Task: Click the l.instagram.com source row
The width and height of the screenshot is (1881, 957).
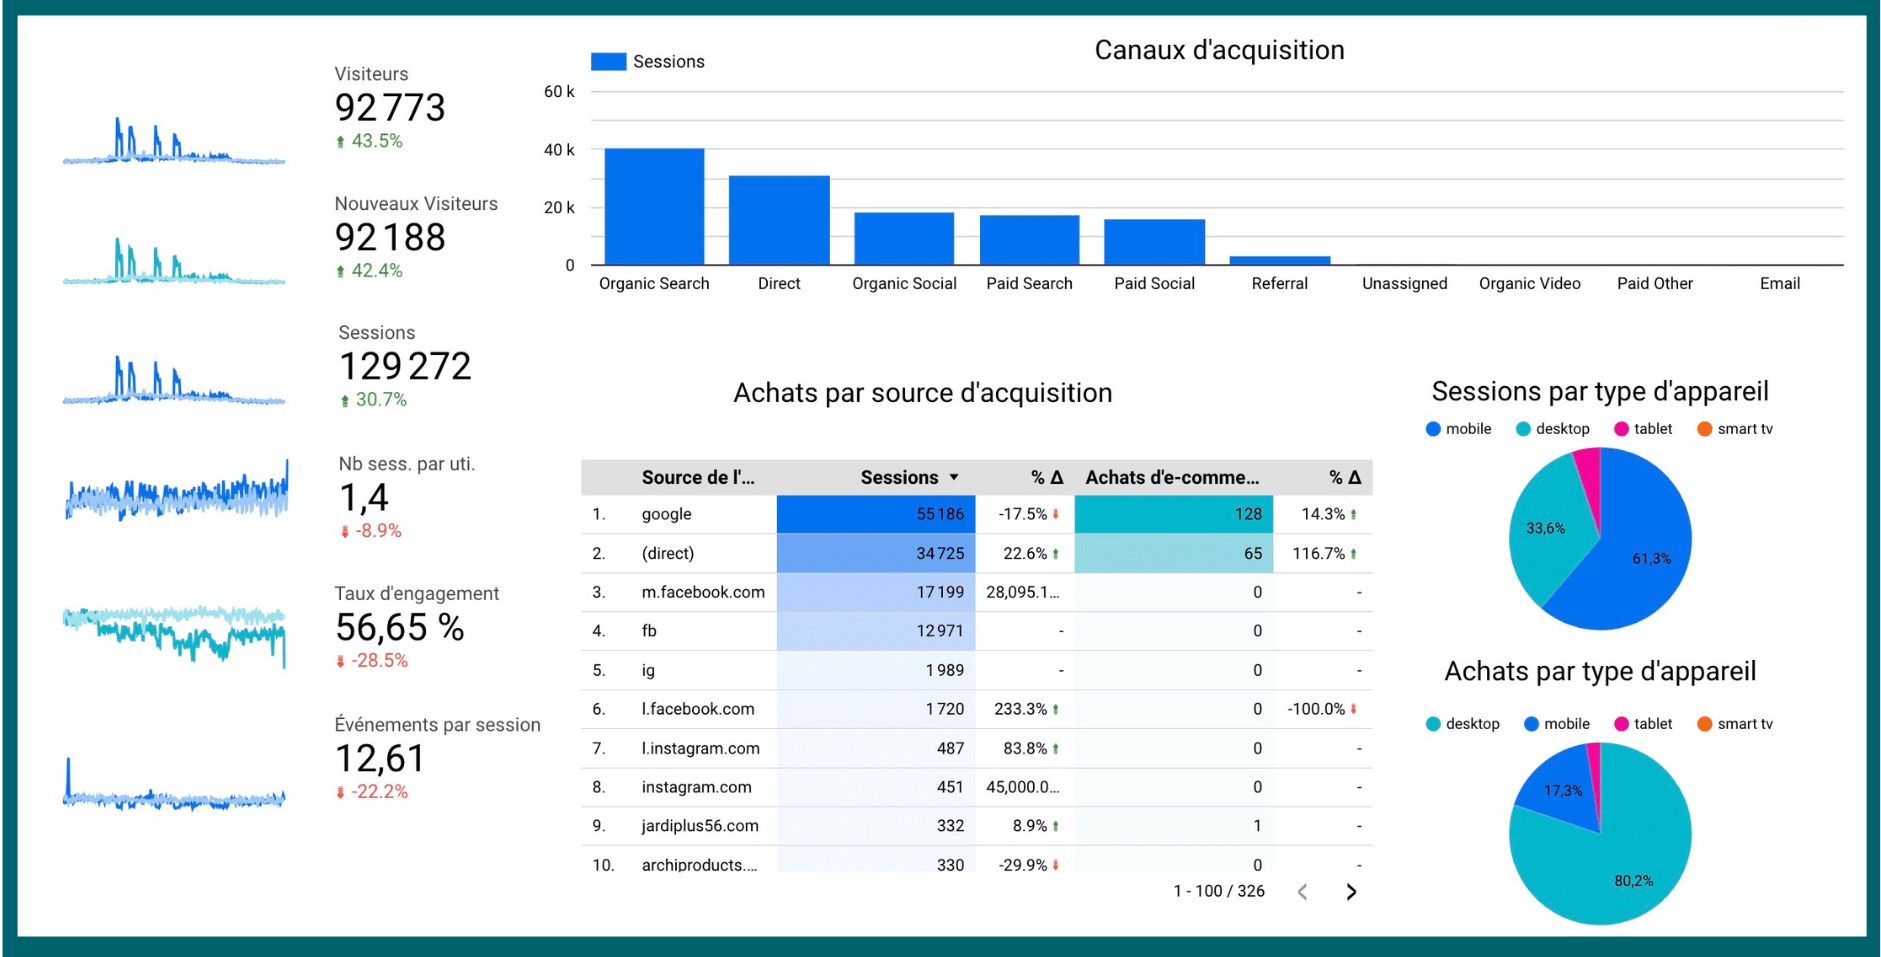Action: tap(976, 748)
